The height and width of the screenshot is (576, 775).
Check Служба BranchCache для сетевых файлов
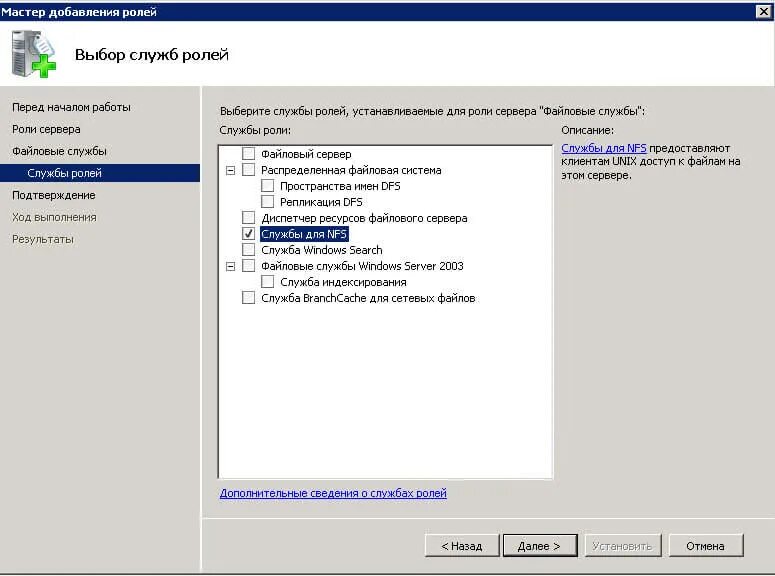coord(249,298)
